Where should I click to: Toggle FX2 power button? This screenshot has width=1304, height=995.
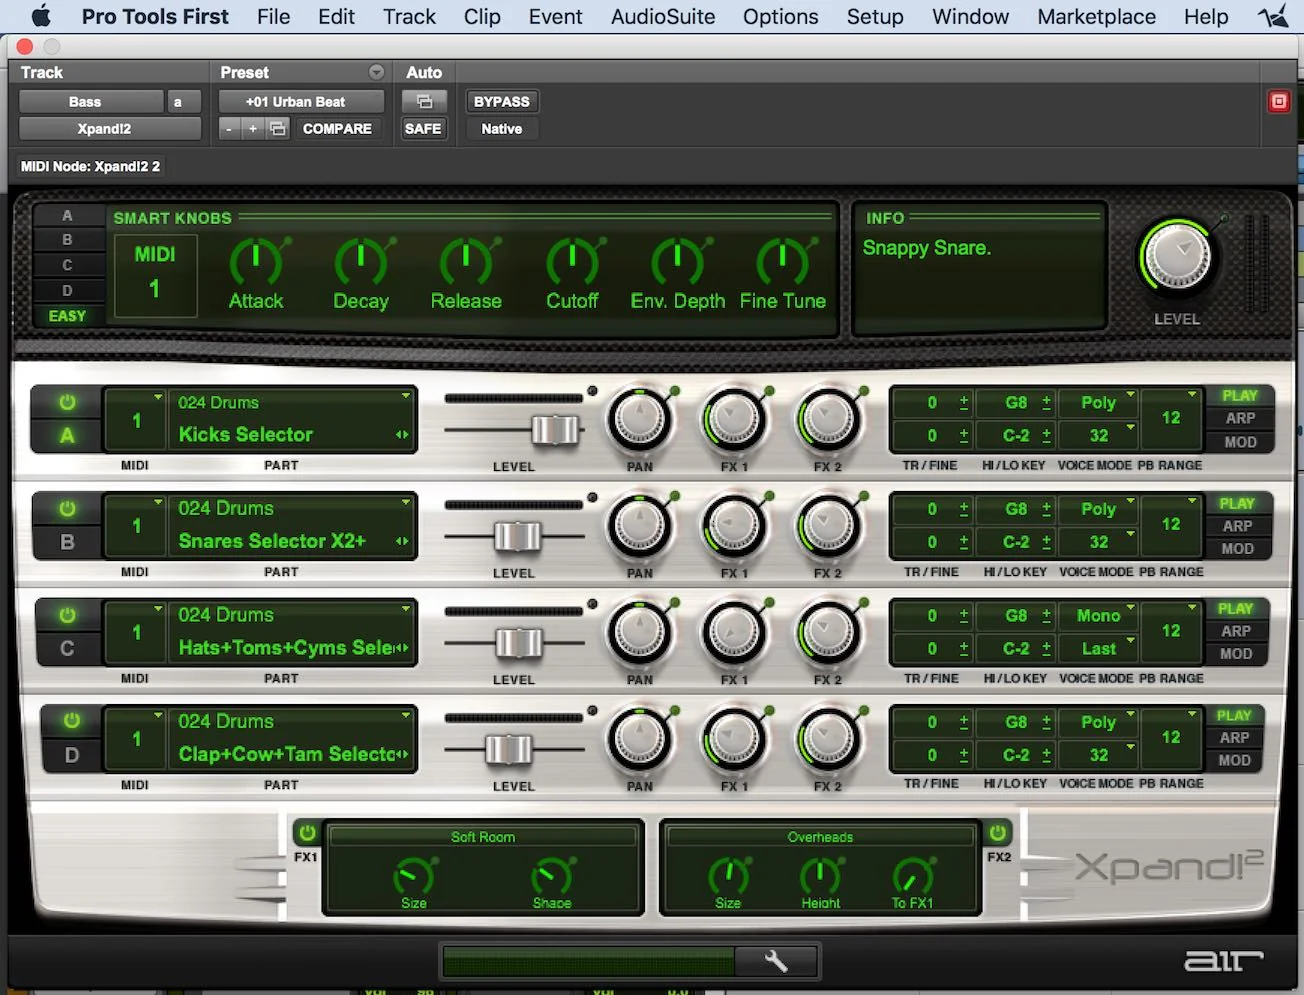point(998,833)
